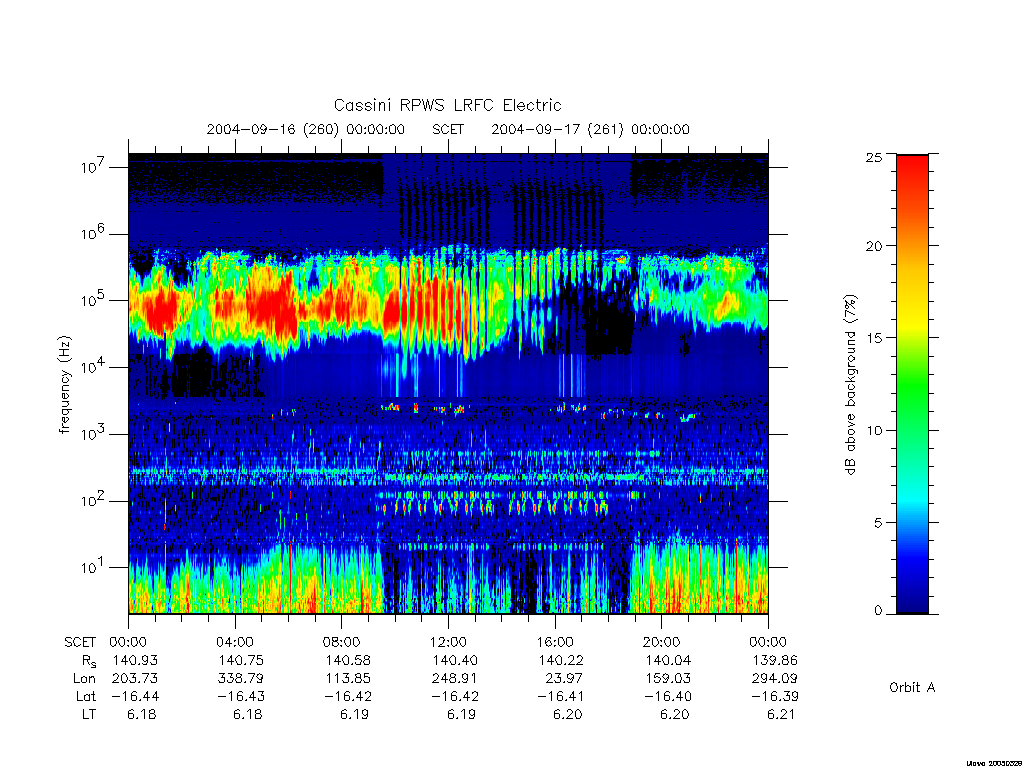Click the dB above background (7%) label

point(850,385)
